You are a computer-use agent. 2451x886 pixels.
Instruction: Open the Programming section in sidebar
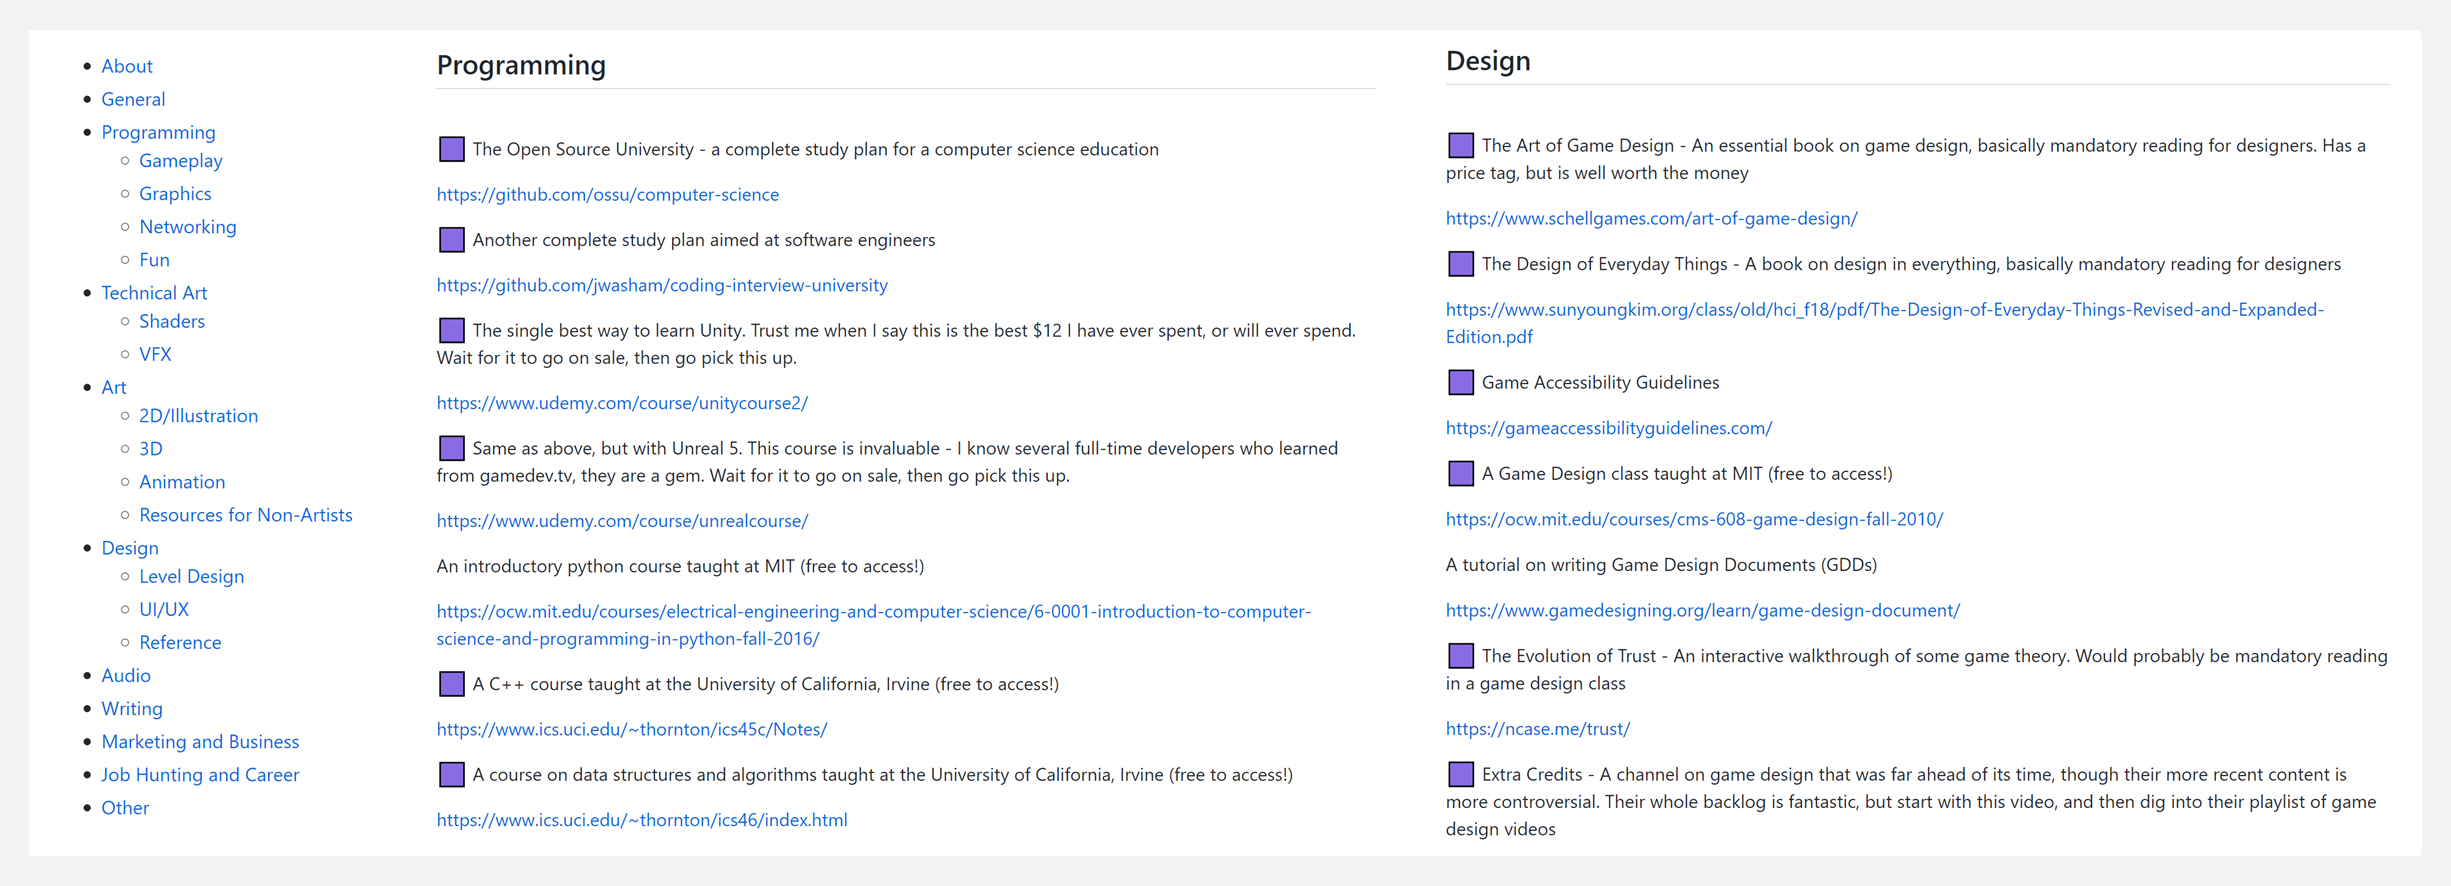[158, 132]
